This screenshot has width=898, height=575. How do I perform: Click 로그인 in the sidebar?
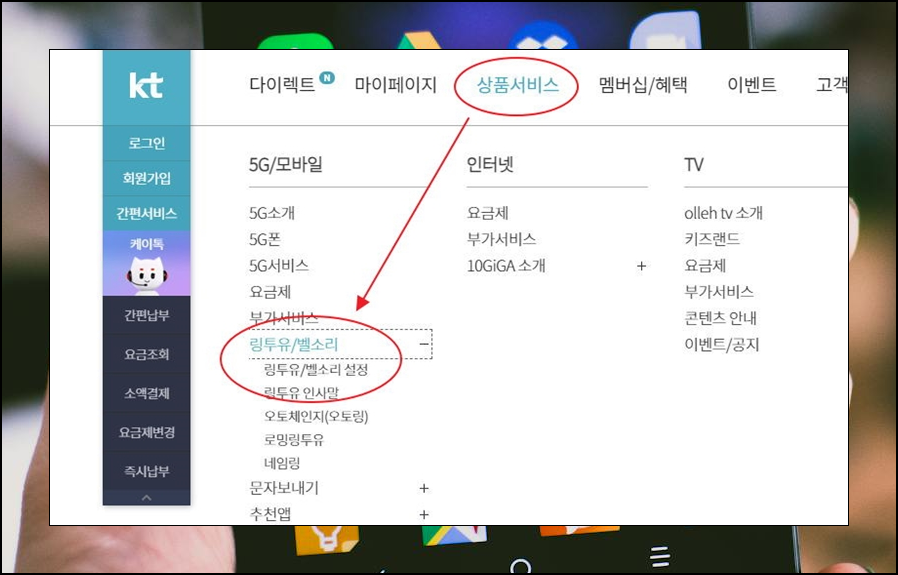click(x=147, y=143)
